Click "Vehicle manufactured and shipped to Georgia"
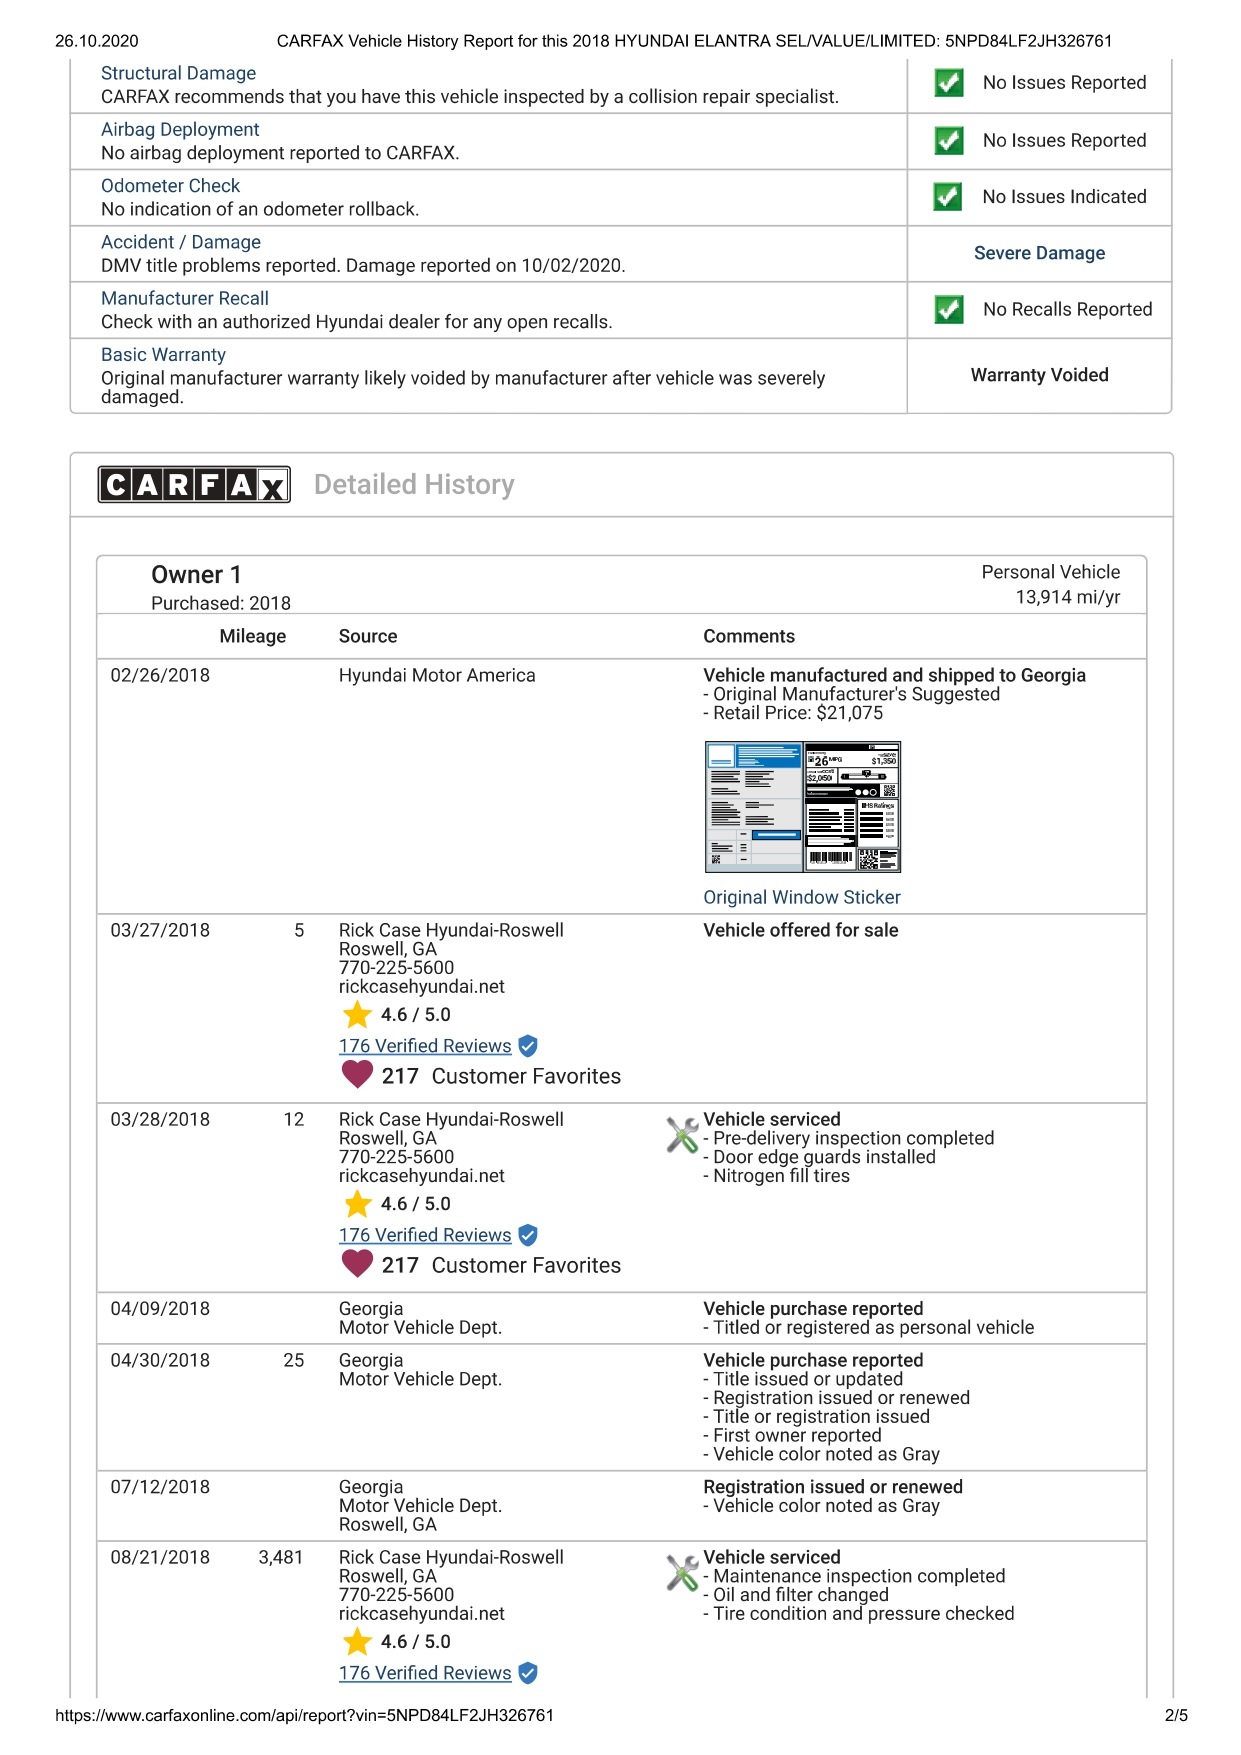This screenshot has height=1755, width=1241. click(x=894, y=676)
